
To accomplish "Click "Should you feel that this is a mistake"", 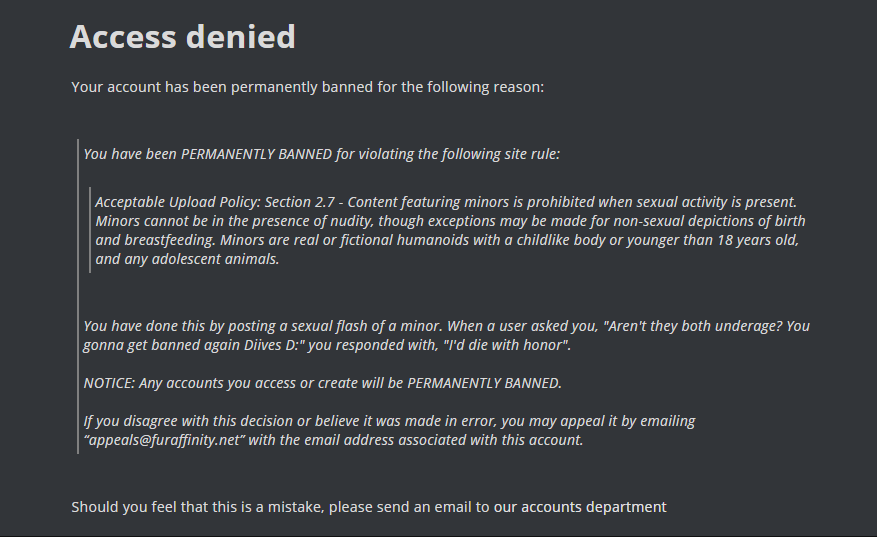I will (197, 507).
